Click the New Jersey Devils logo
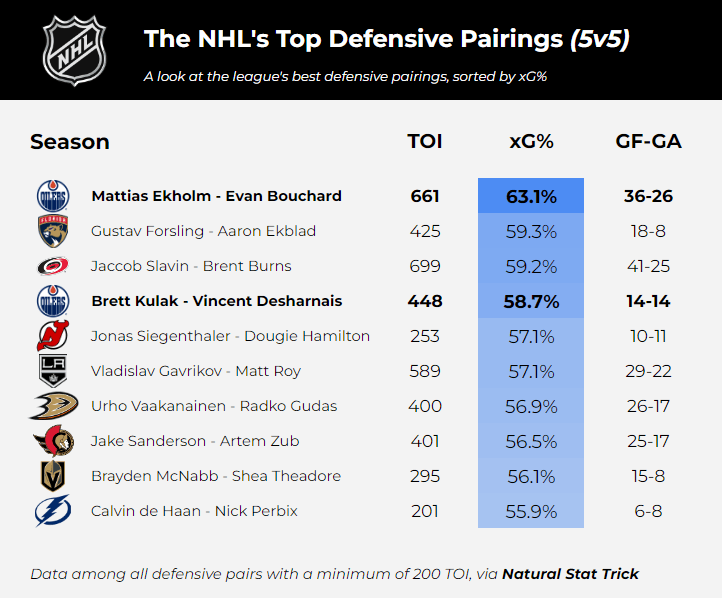The image size is (722, 598). click(52, 336)
